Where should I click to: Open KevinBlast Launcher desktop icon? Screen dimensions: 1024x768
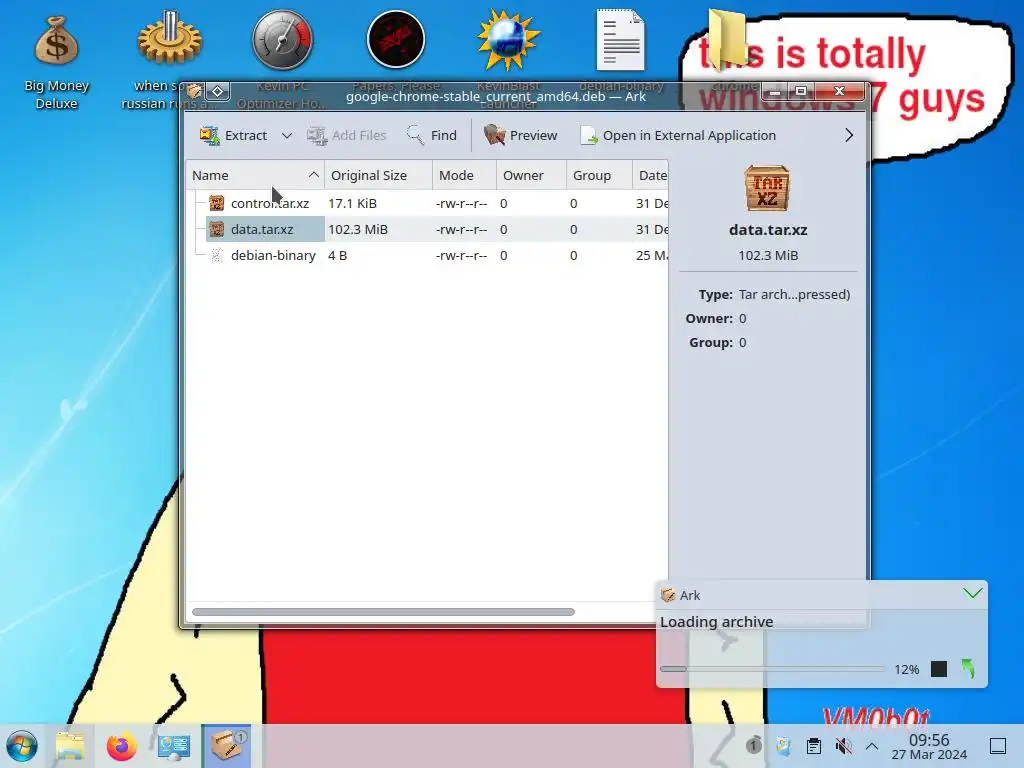pyautogui.click(x=509, y=40)
